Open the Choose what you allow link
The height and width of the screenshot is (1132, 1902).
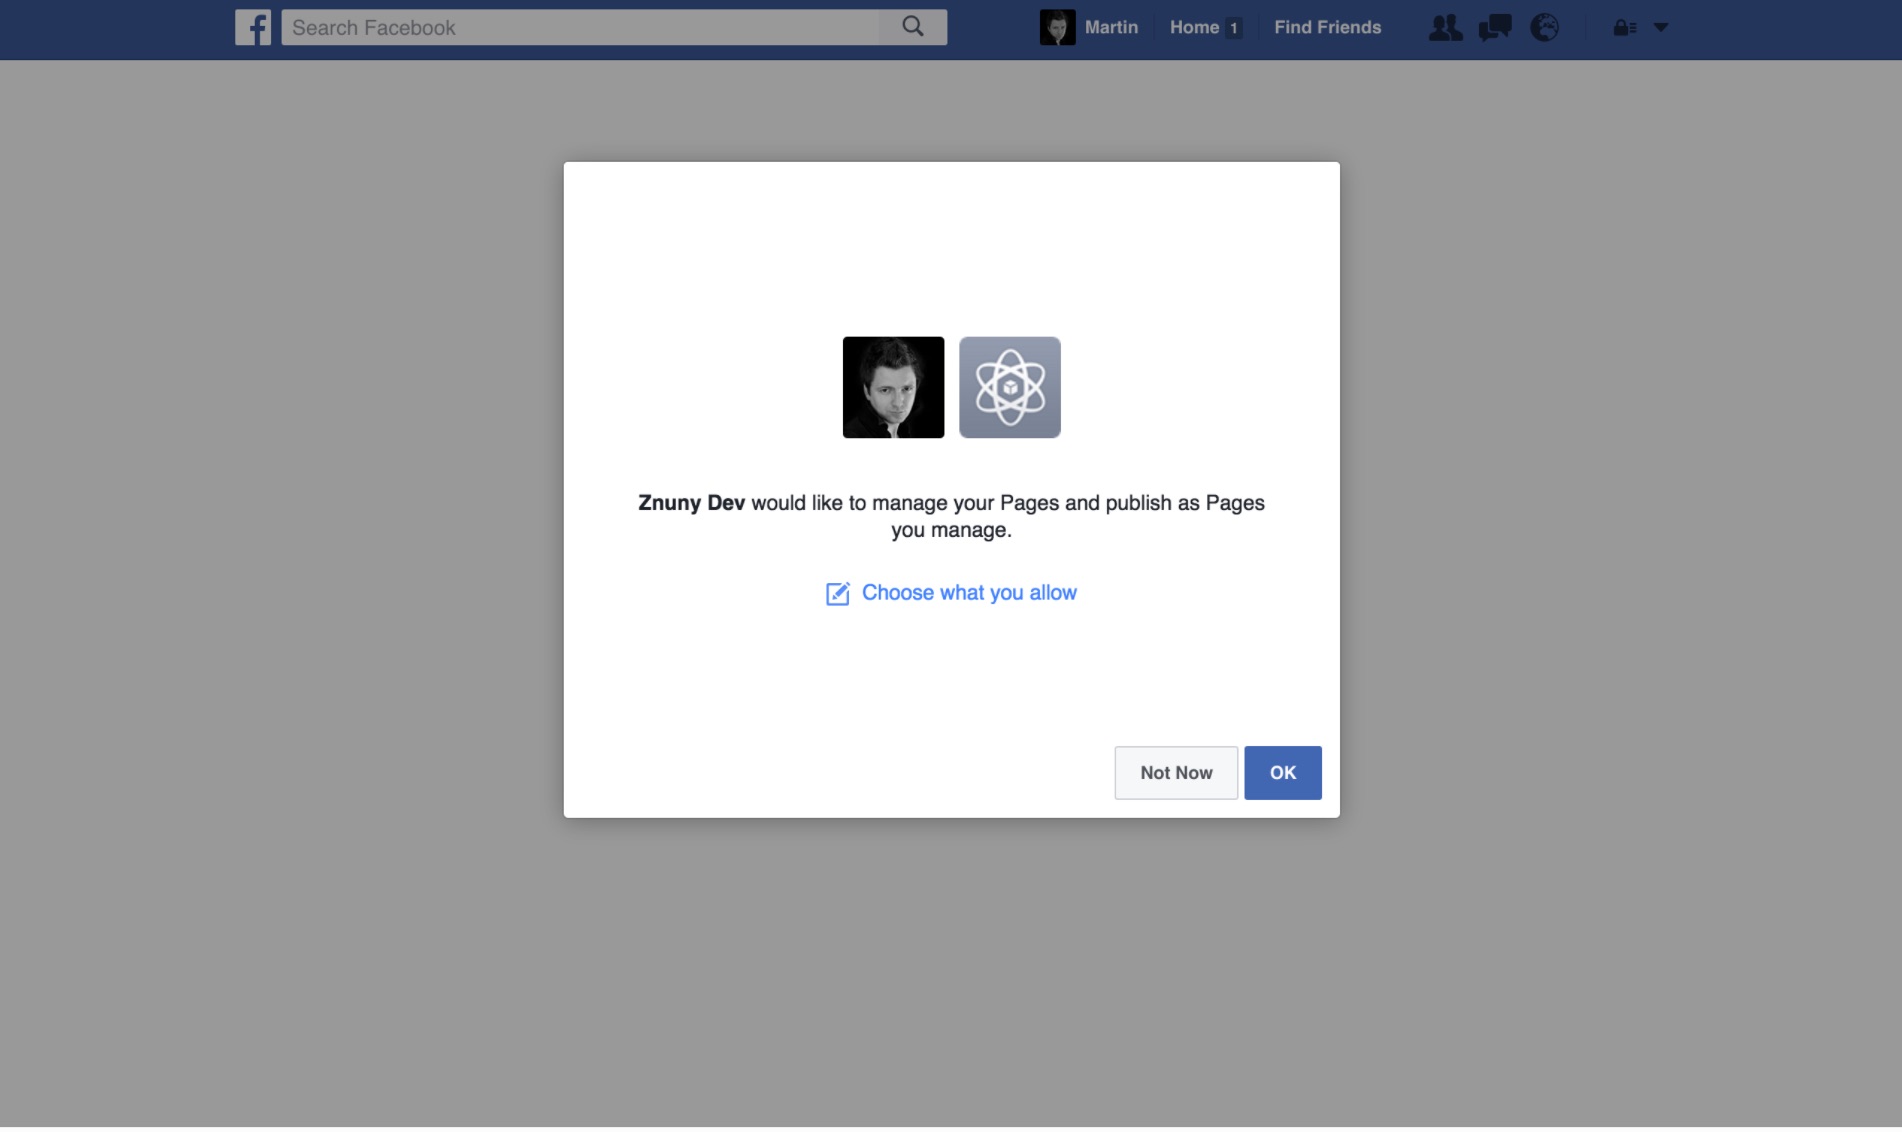969,593
